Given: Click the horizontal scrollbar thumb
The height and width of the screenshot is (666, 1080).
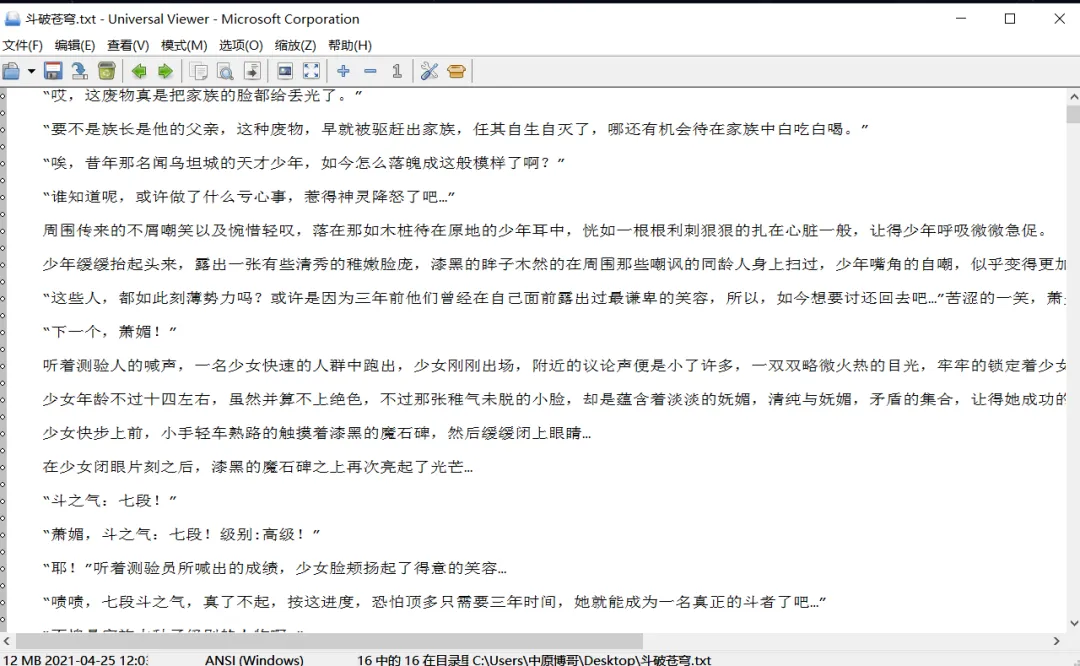Looking at the screenshot, I should point(329,641).
